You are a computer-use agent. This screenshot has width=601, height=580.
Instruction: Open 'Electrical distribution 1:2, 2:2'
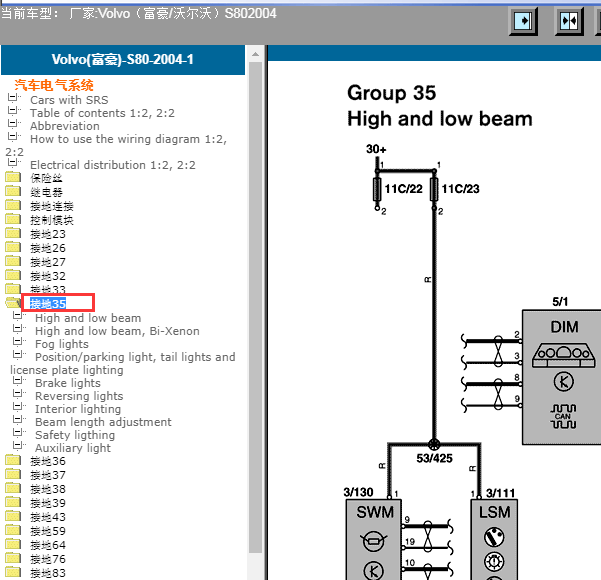[x=113, y=165]
